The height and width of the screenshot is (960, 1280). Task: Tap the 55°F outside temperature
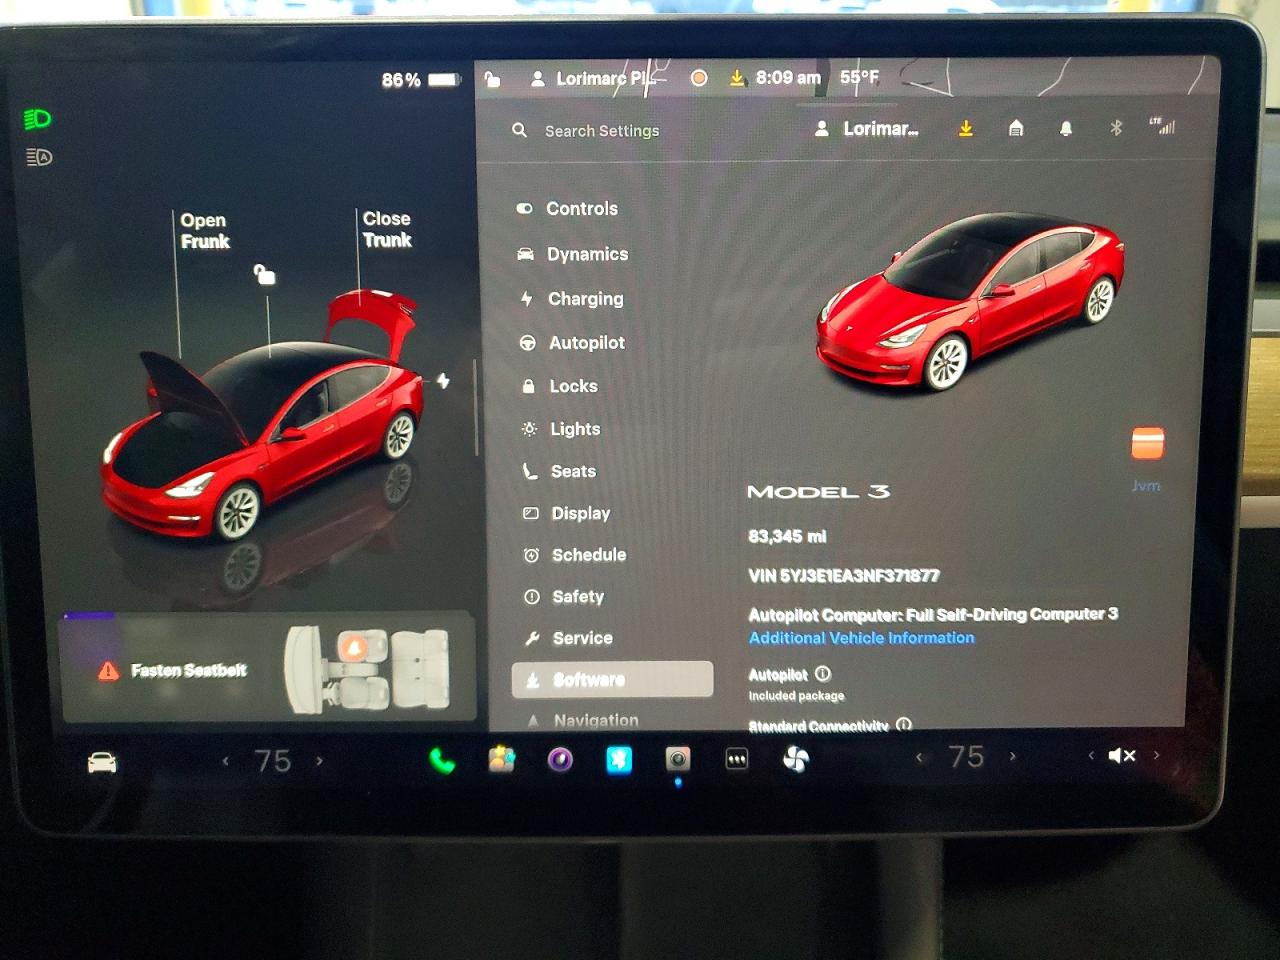tap(859, 77)
